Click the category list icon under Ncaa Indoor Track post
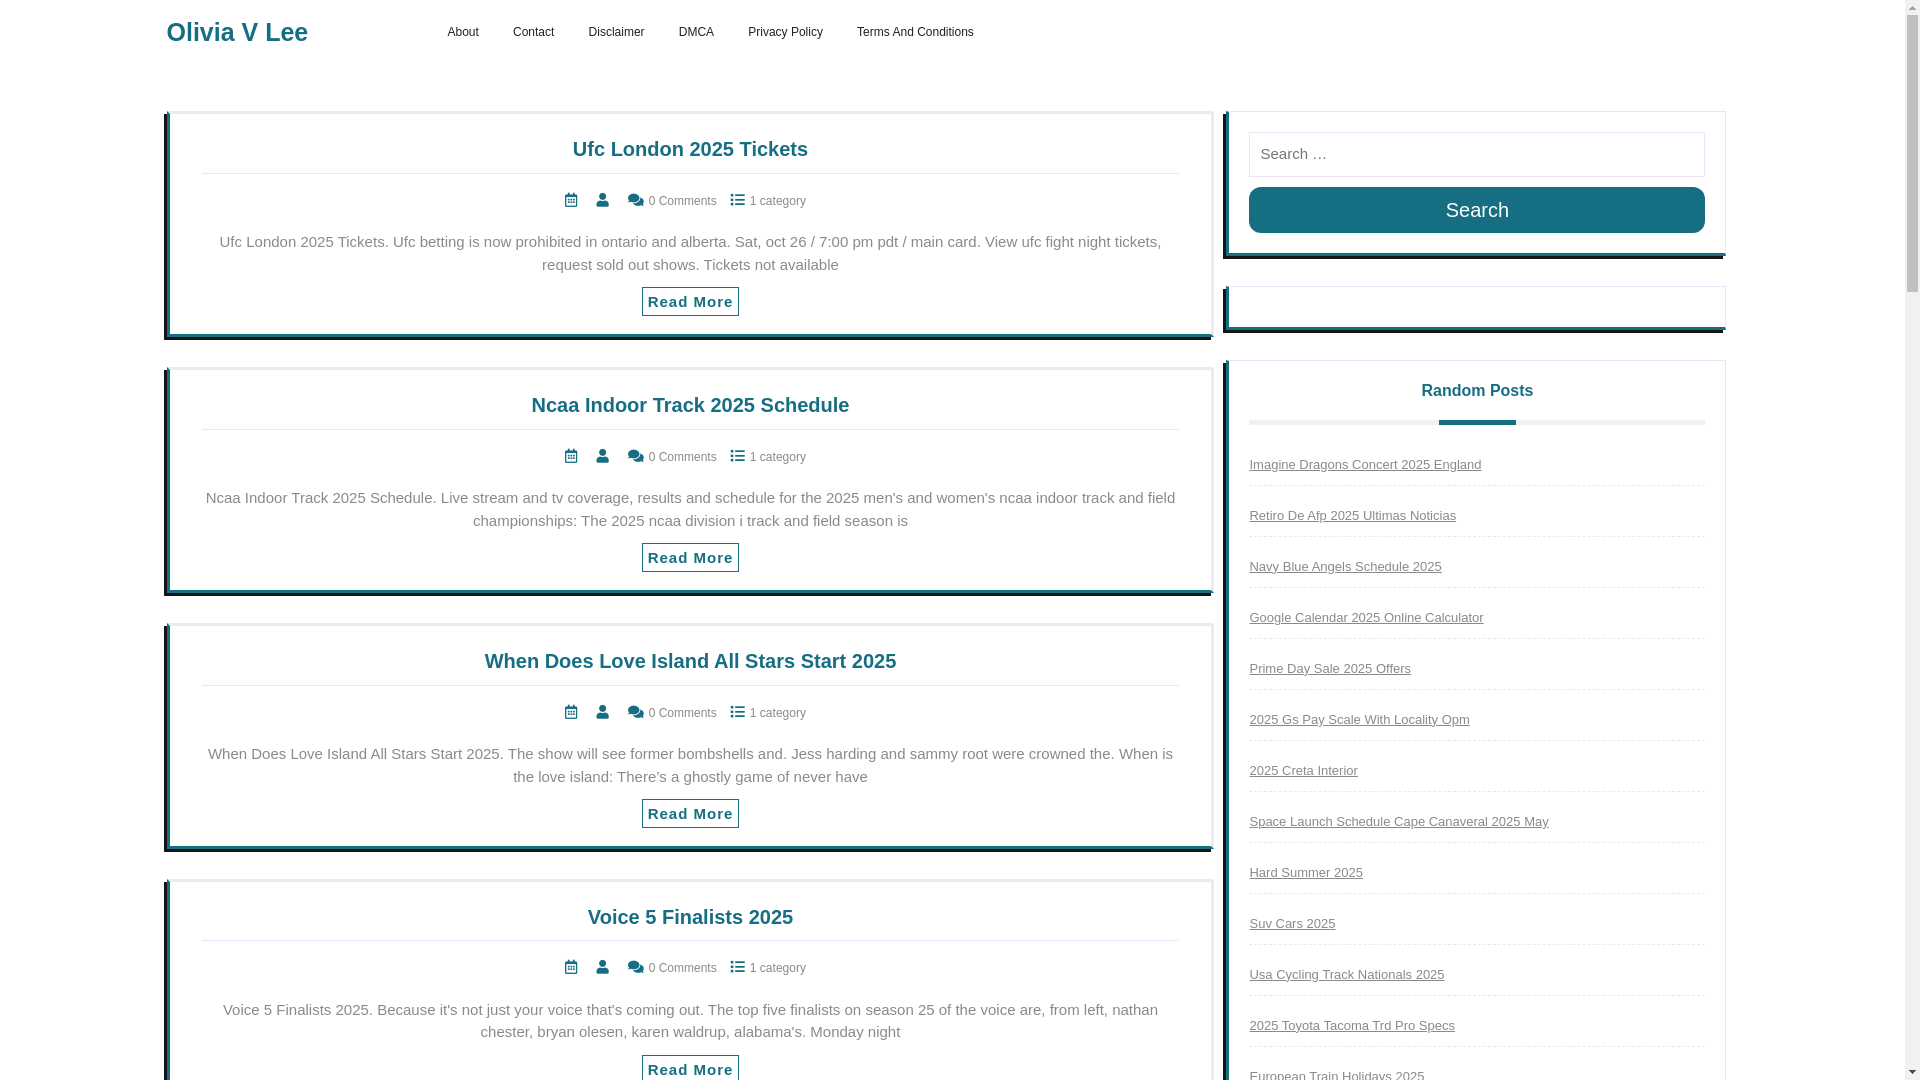Image resolution: width=1920 pixels, height=1080 pixels. pos(738,456)
